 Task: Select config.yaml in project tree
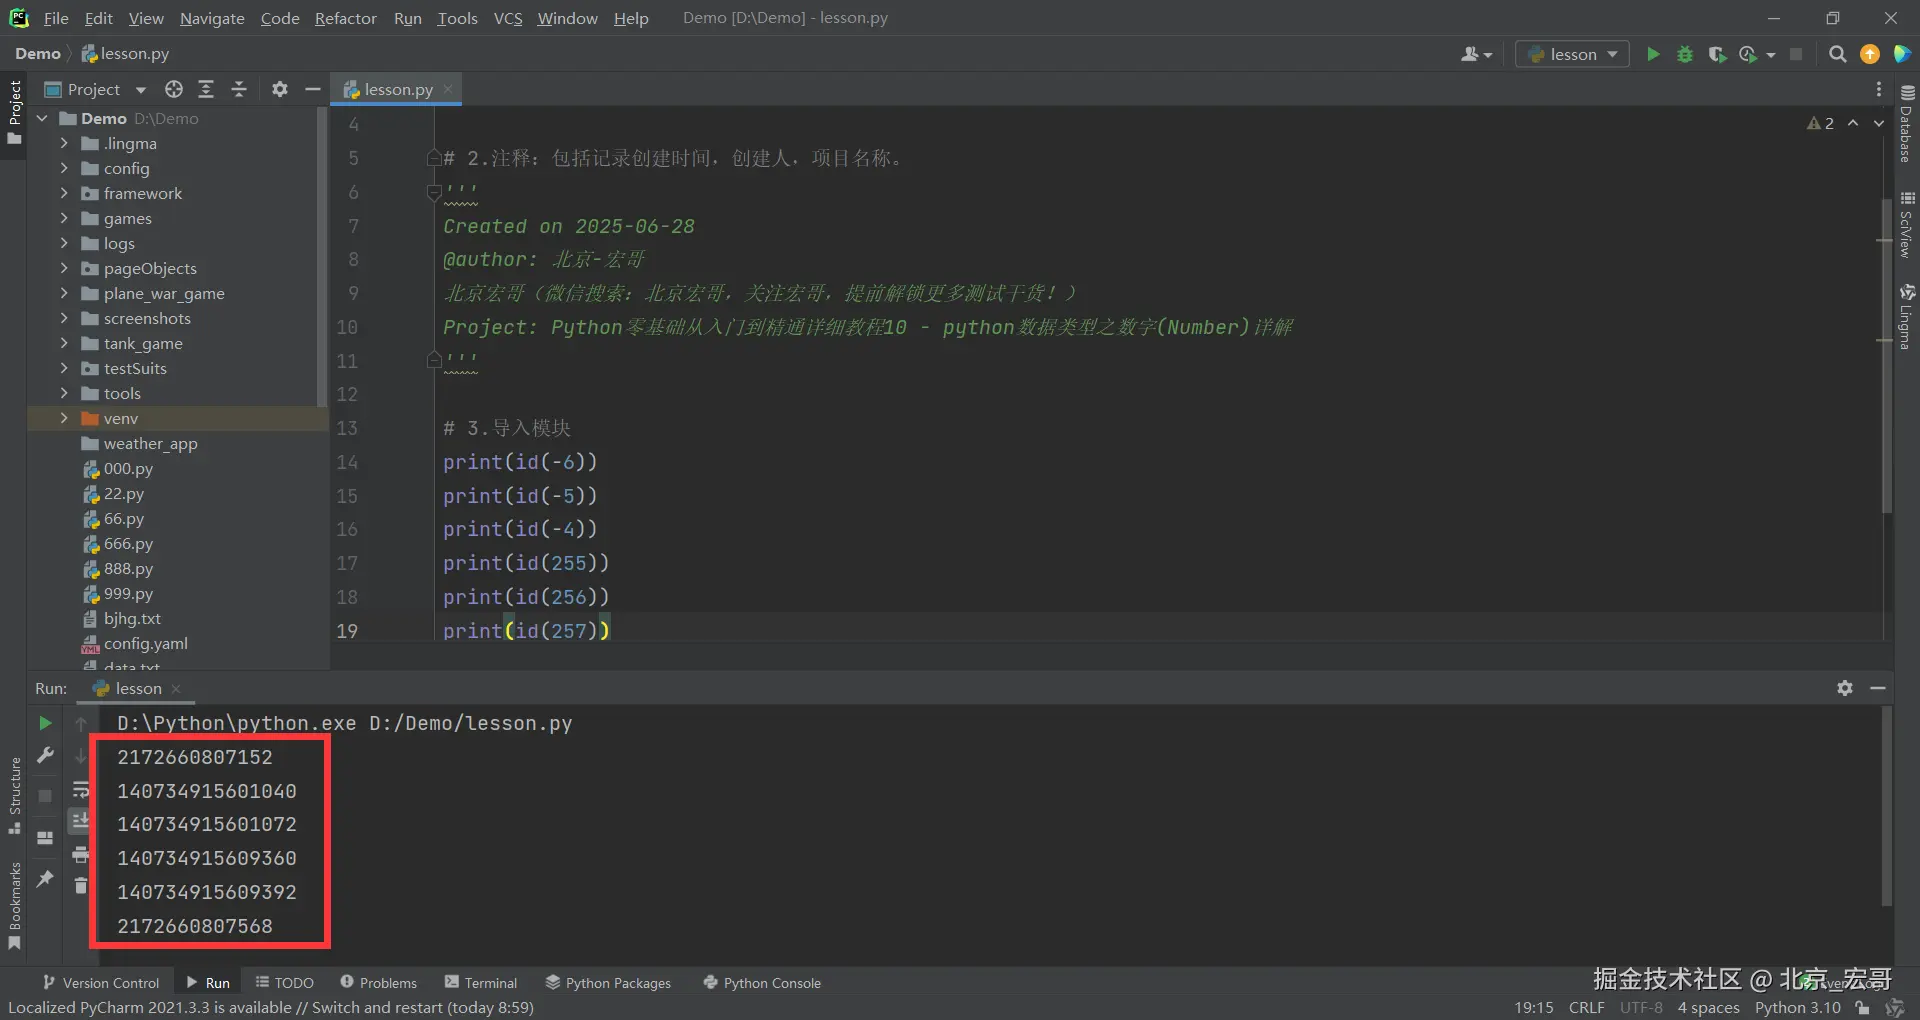[x=145, y=643]
